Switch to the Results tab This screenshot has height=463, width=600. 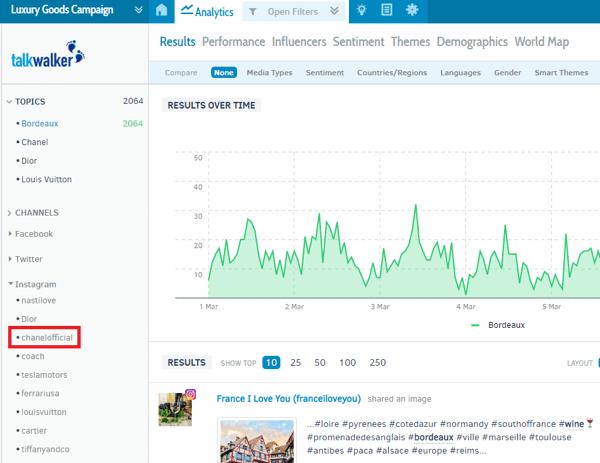coord(178,42)
